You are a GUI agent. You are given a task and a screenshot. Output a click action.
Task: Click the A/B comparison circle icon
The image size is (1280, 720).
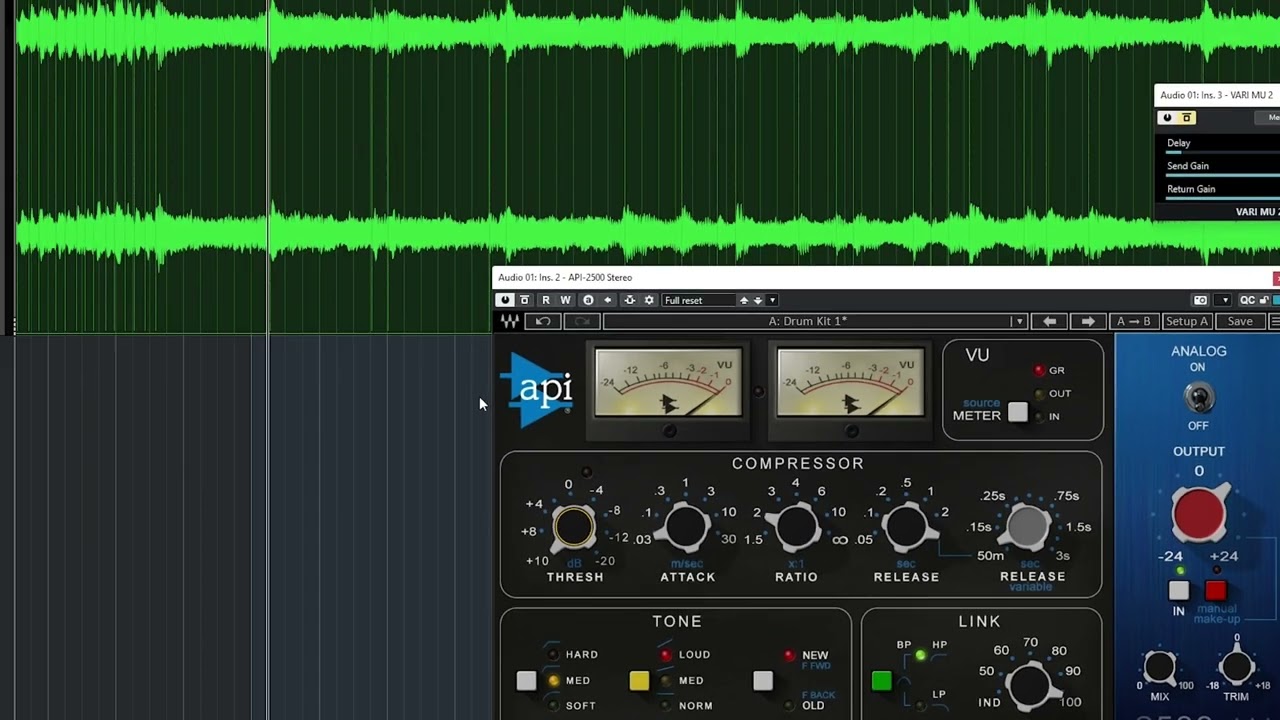coord(588,300)
